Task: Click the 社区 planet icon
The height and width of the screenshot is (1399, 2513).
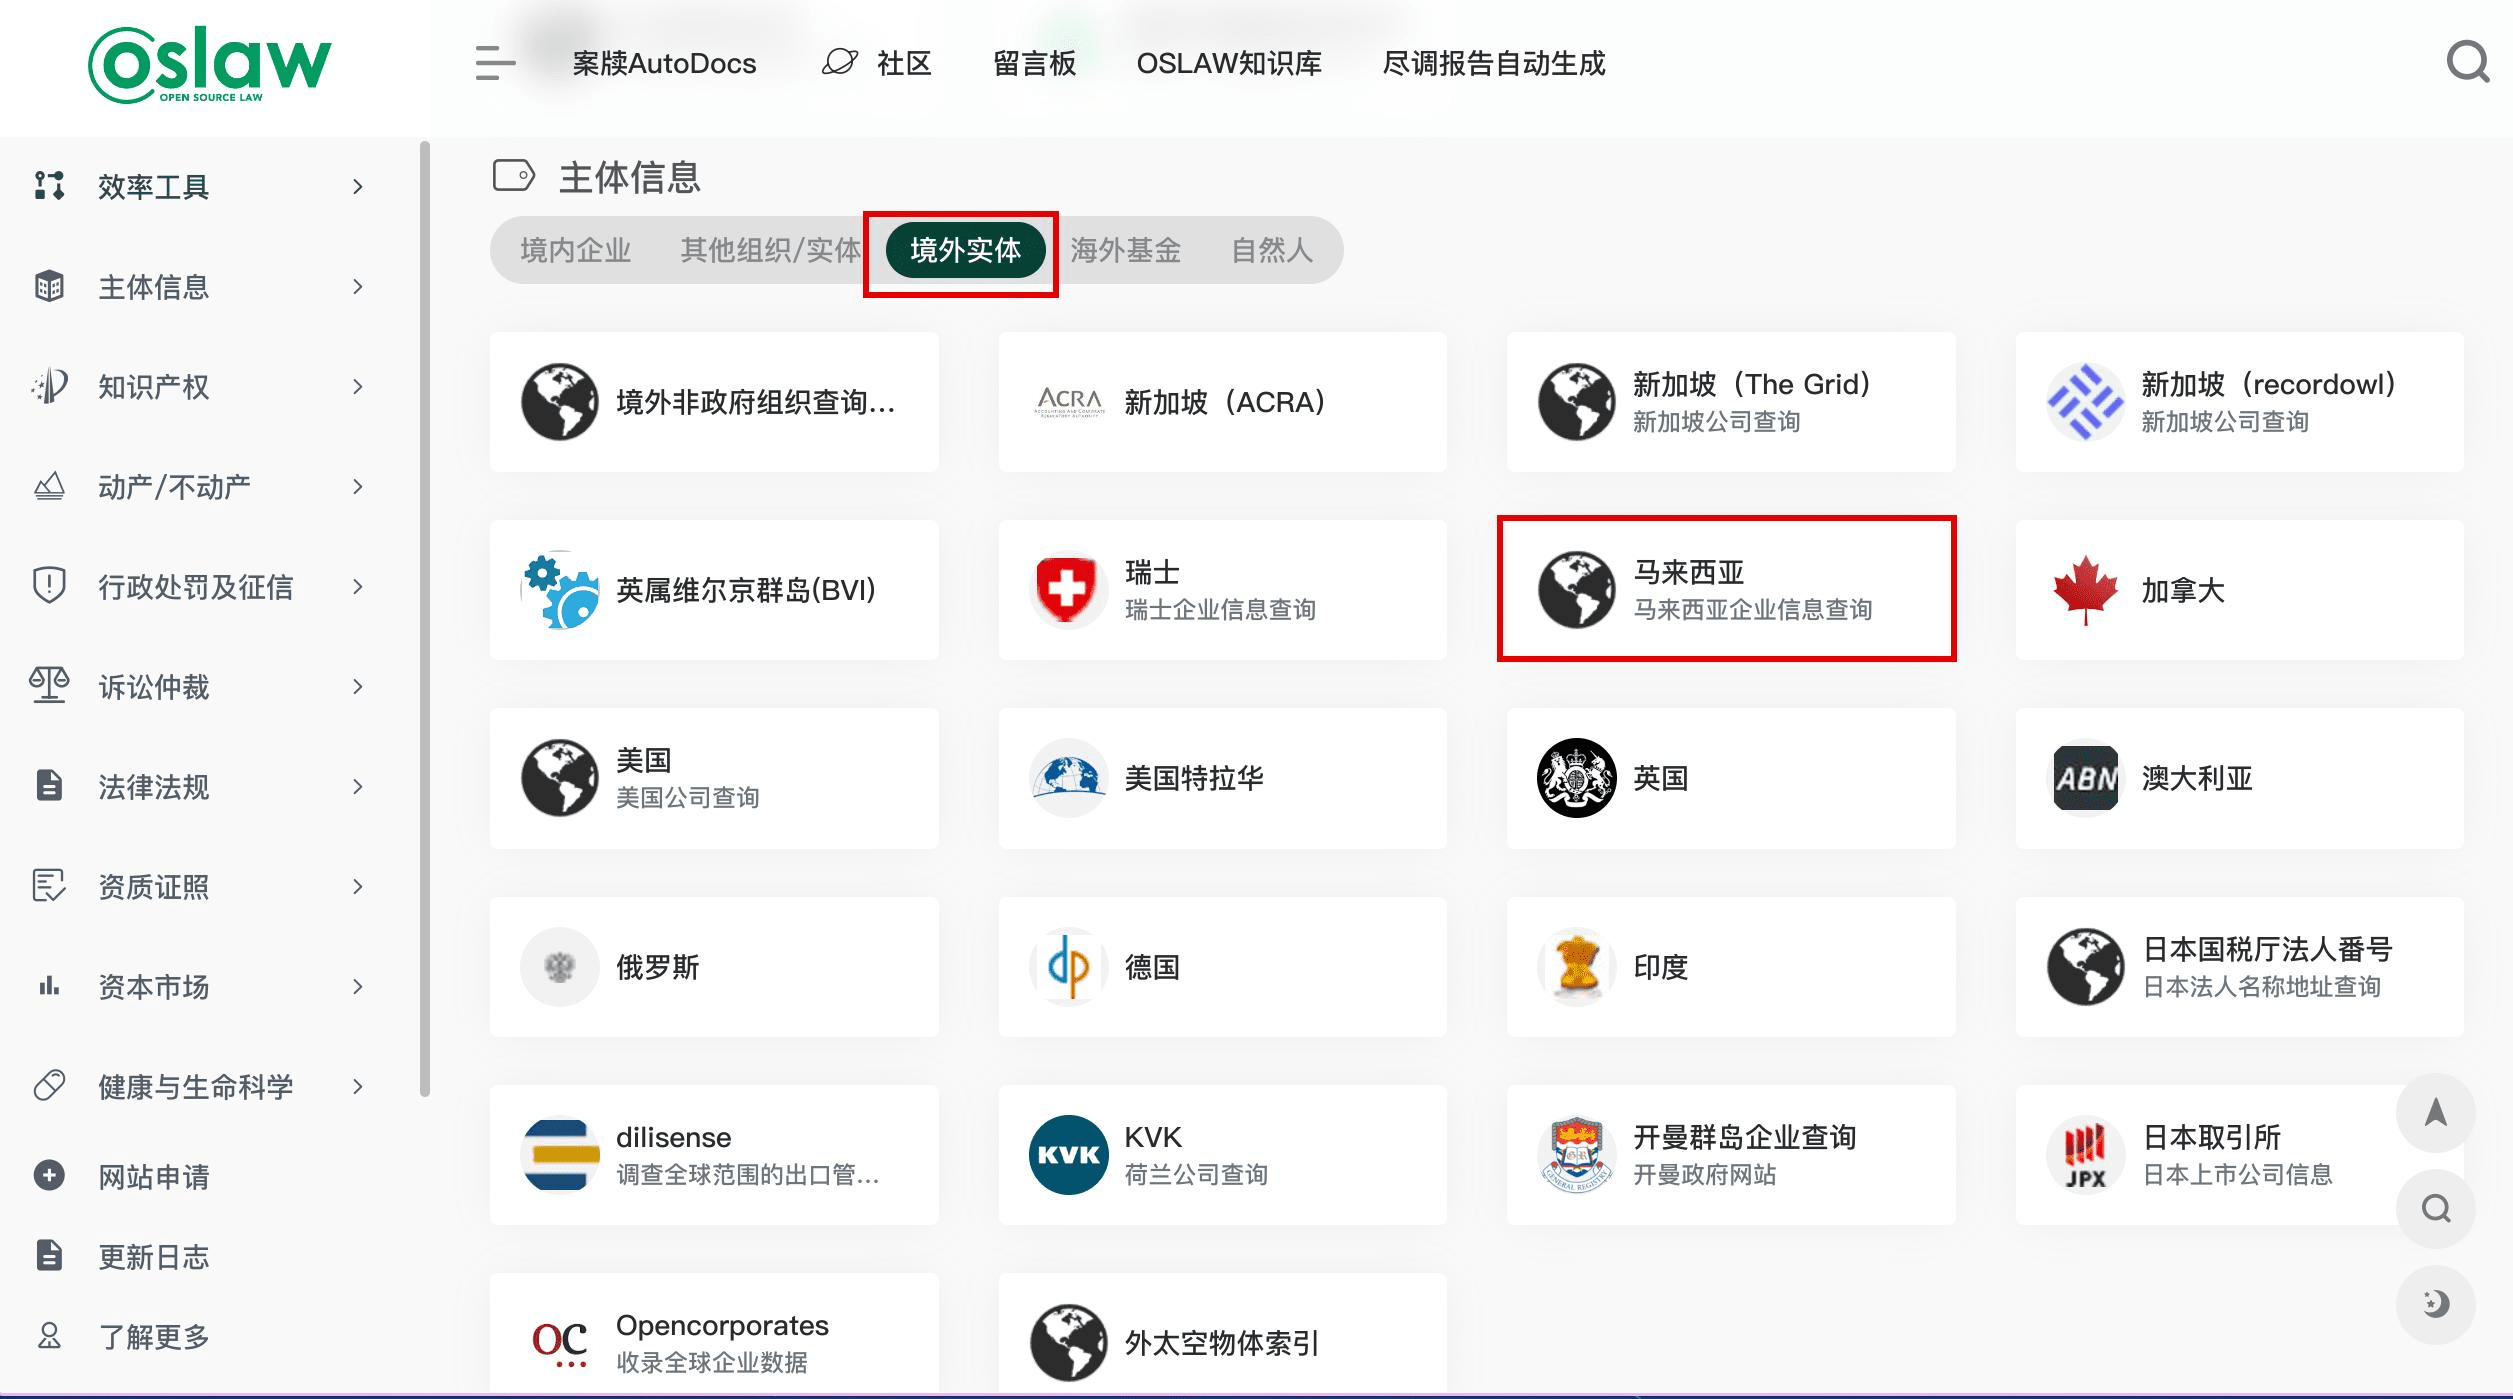Action: tap(840, 63)
